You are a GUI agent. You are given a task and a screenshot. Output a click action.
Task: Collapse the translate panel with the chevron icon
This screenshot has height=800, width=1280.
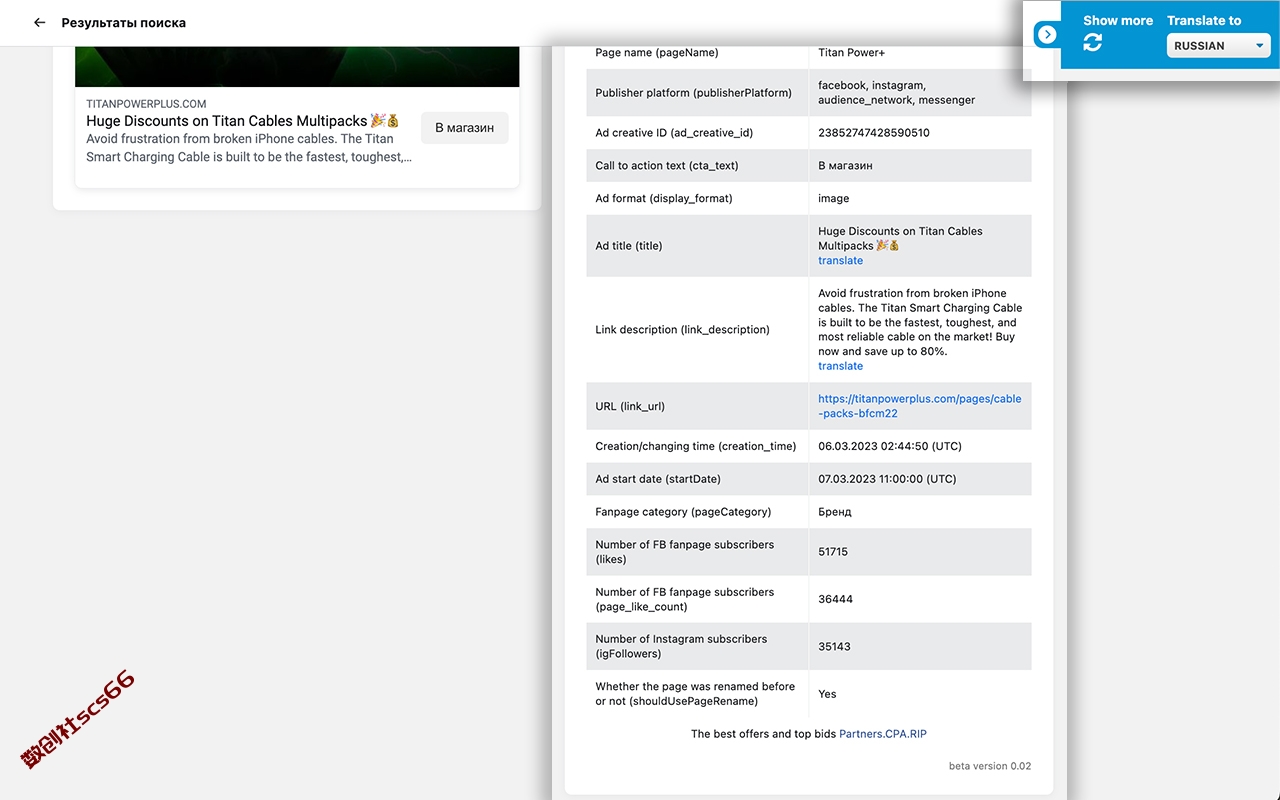click(x=1047, y=34)
